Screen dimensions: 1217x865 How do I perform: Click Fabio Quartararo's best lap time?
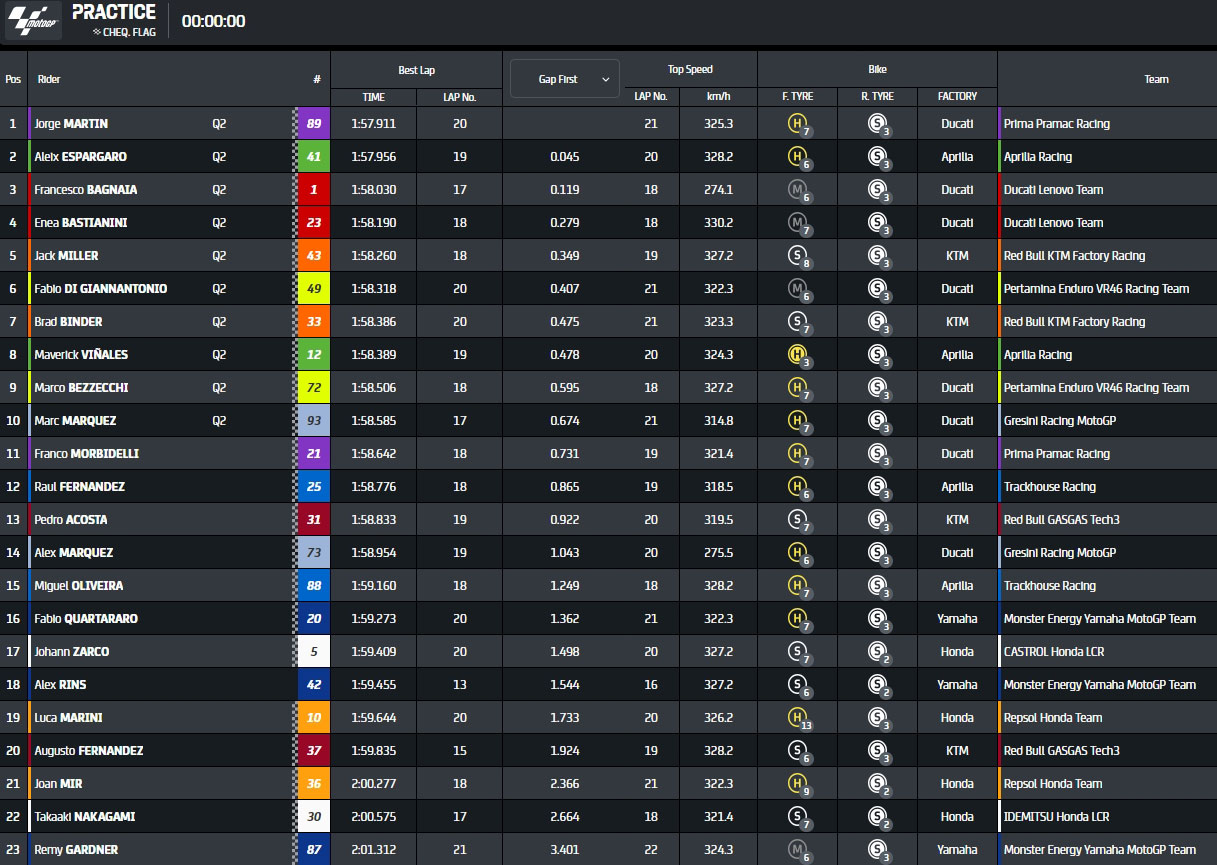click(x=373, y=619)
